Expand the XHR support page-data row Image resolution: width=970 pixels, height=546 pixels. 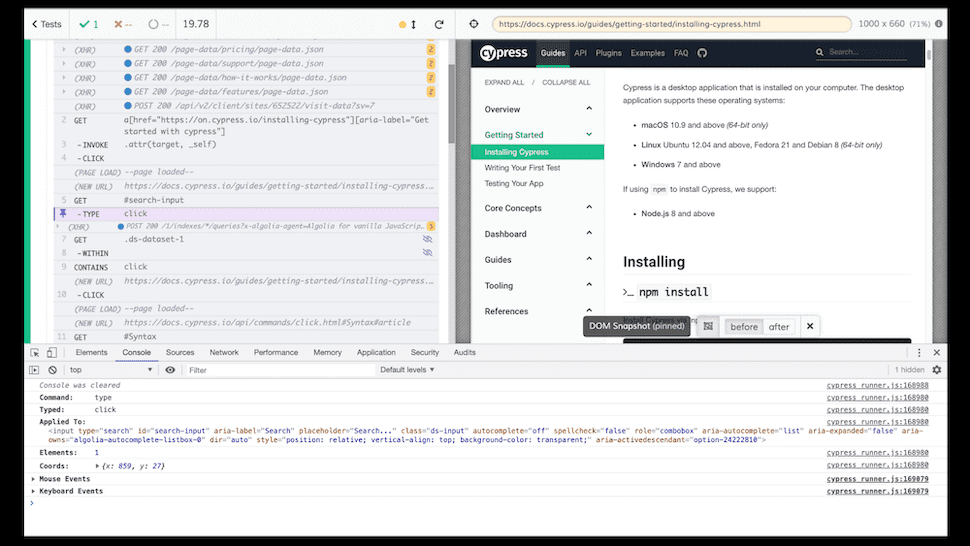pos(64,64)
